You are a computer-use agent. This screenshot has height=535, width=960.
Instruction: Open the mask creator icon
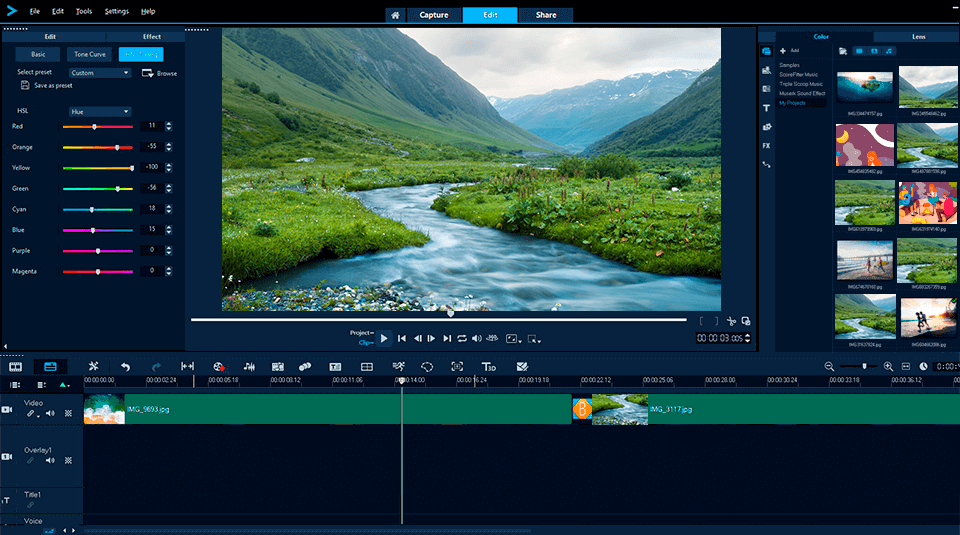point(427,367)
